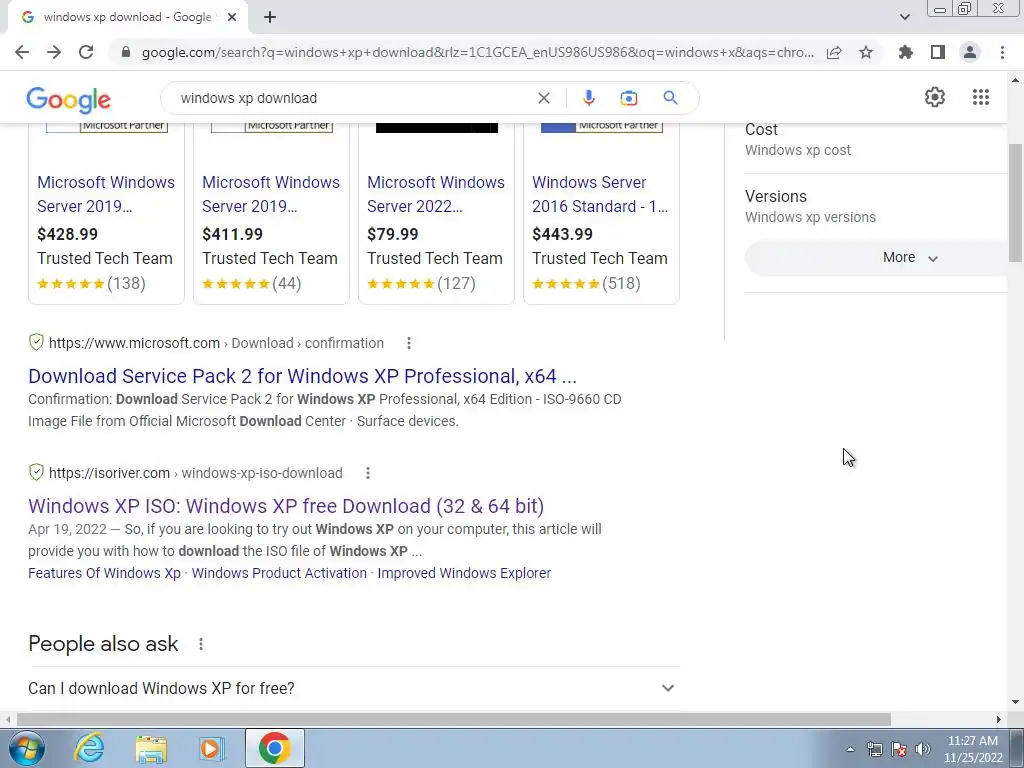Open Windows Product Activation sitelink

(279, 573)
